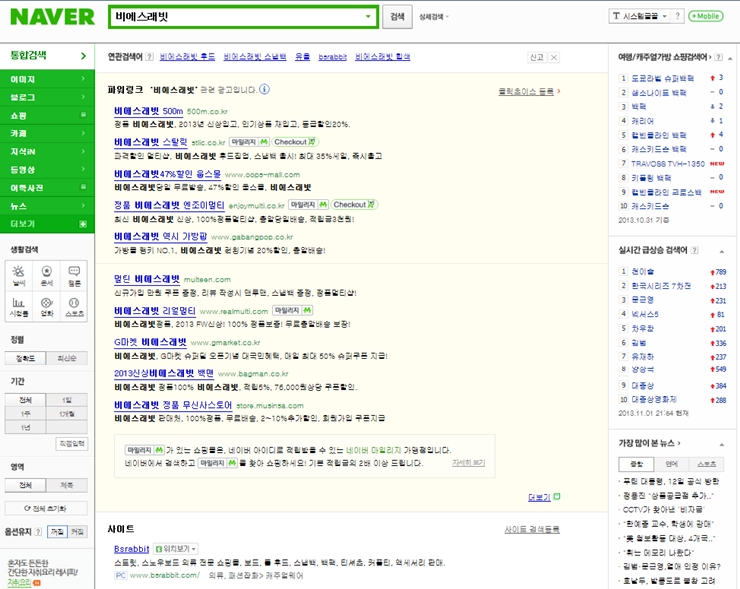
Task: Select 정확도 sort option
Action: click(25, 359)
